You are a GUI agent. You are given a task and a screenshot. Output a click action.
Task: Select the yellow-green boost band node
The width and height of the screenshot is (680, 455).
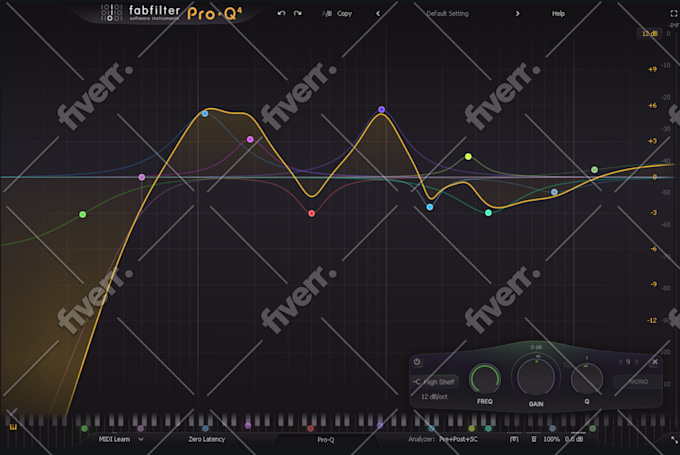[468, 156]
